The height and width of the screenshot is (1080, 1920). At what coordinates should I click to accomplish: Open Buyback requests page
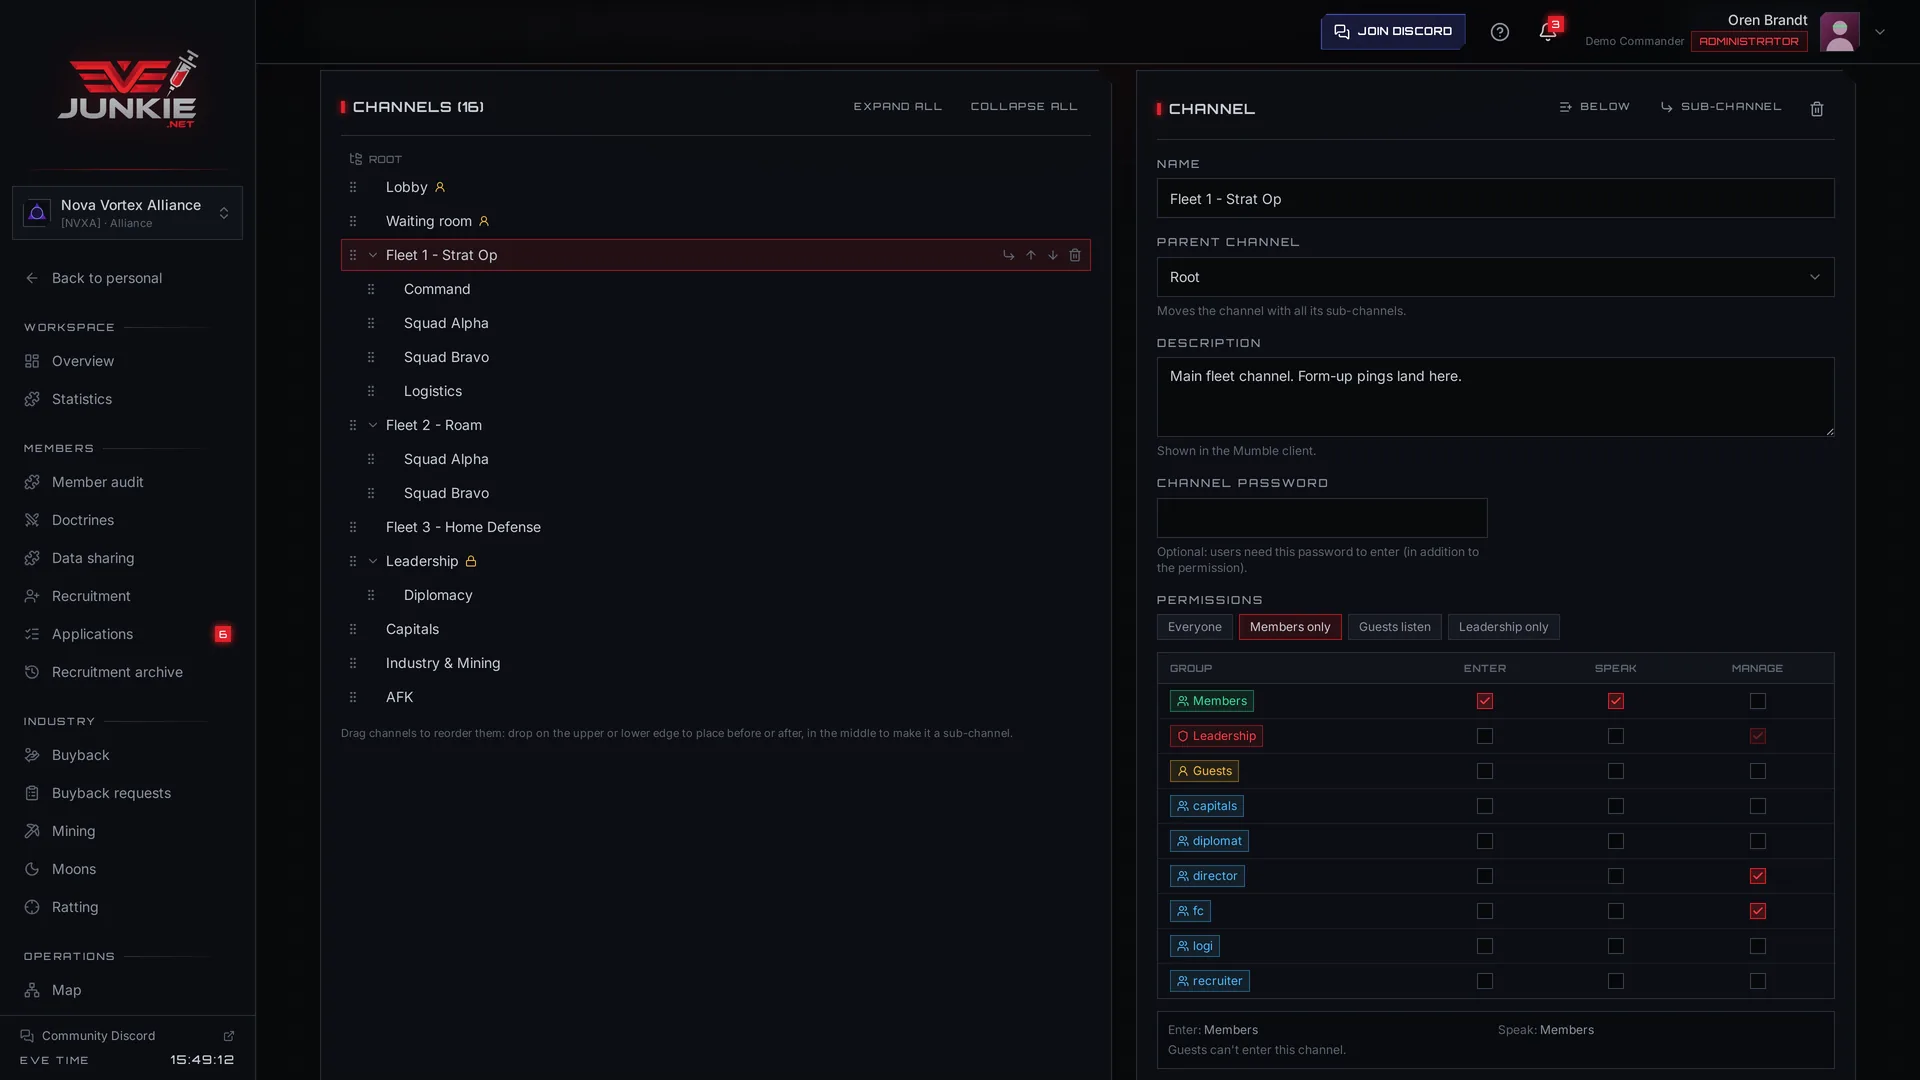click(x=111, y=793)
